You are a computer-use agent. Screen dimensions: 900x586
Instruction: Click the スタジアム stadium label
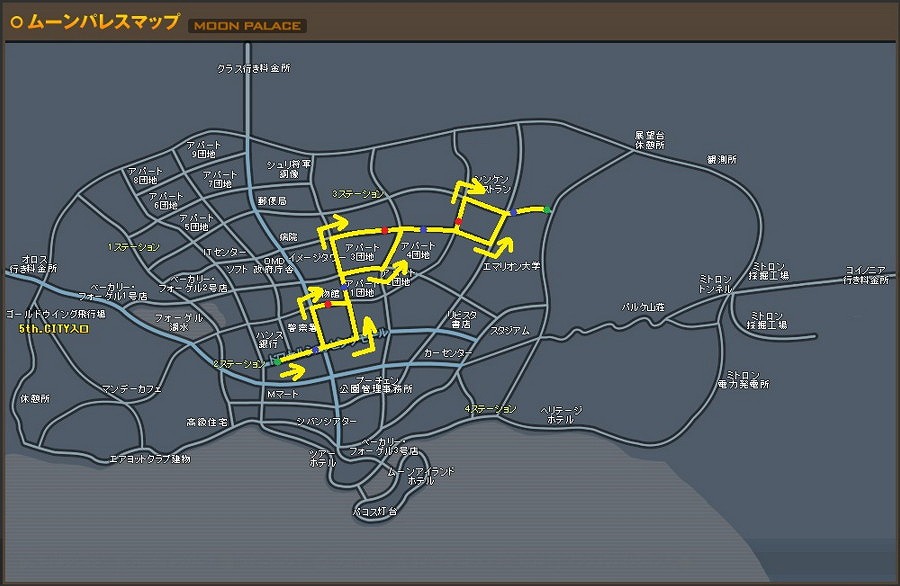(x=509, y=329)
